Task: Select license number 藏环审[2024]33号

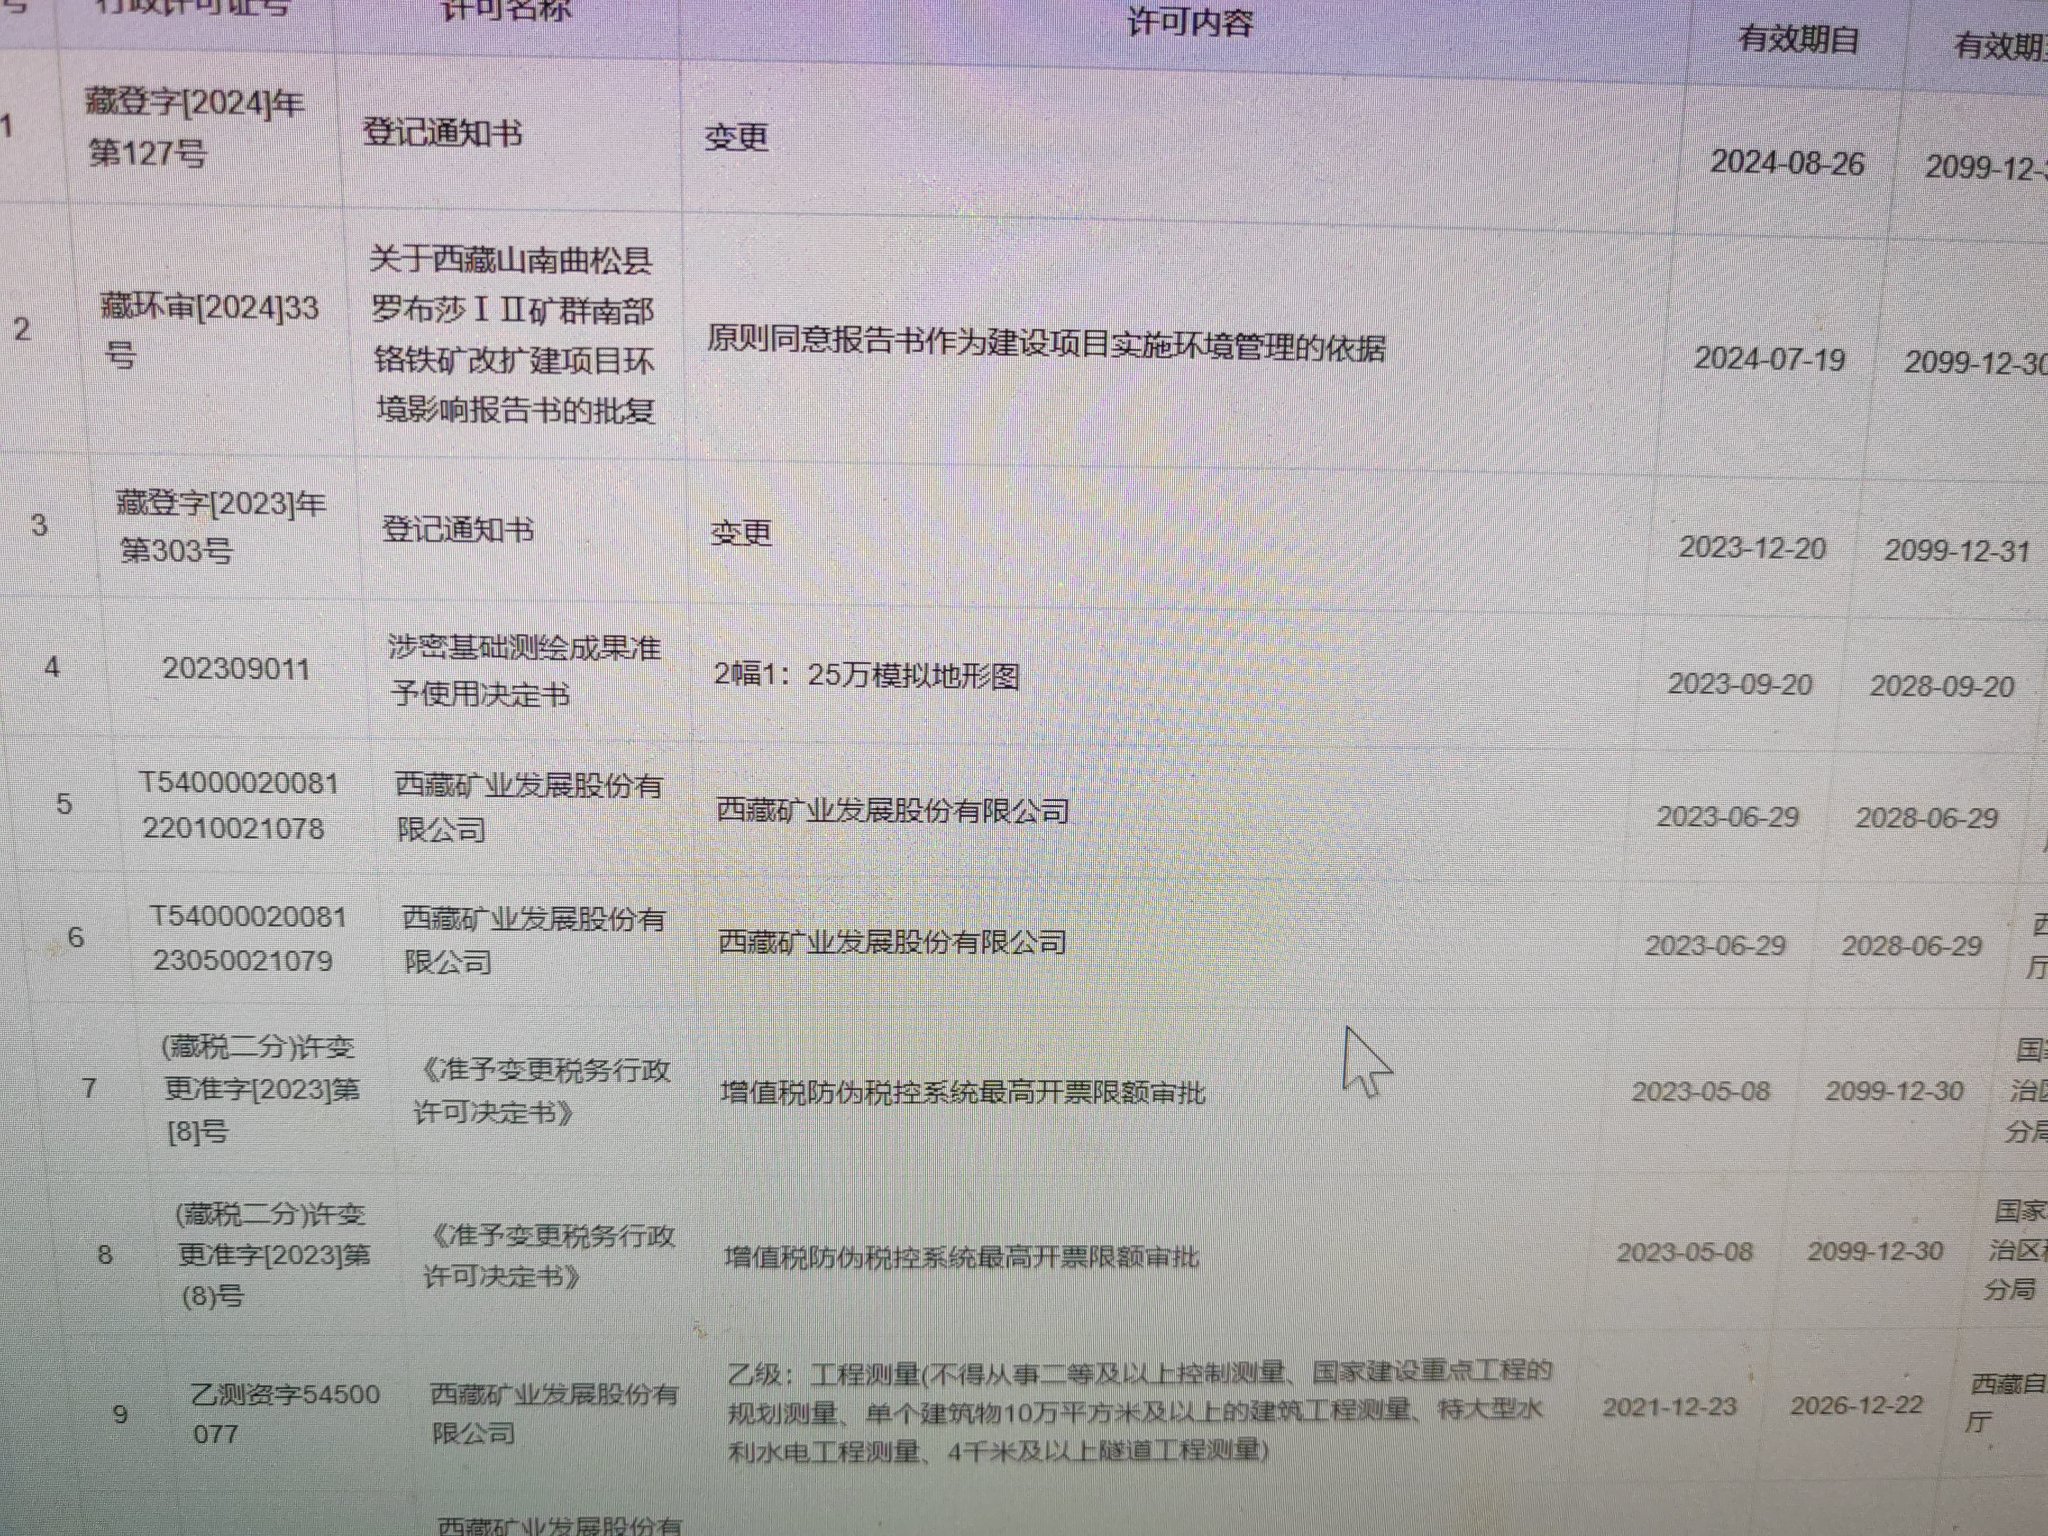Action: point(210,330)
